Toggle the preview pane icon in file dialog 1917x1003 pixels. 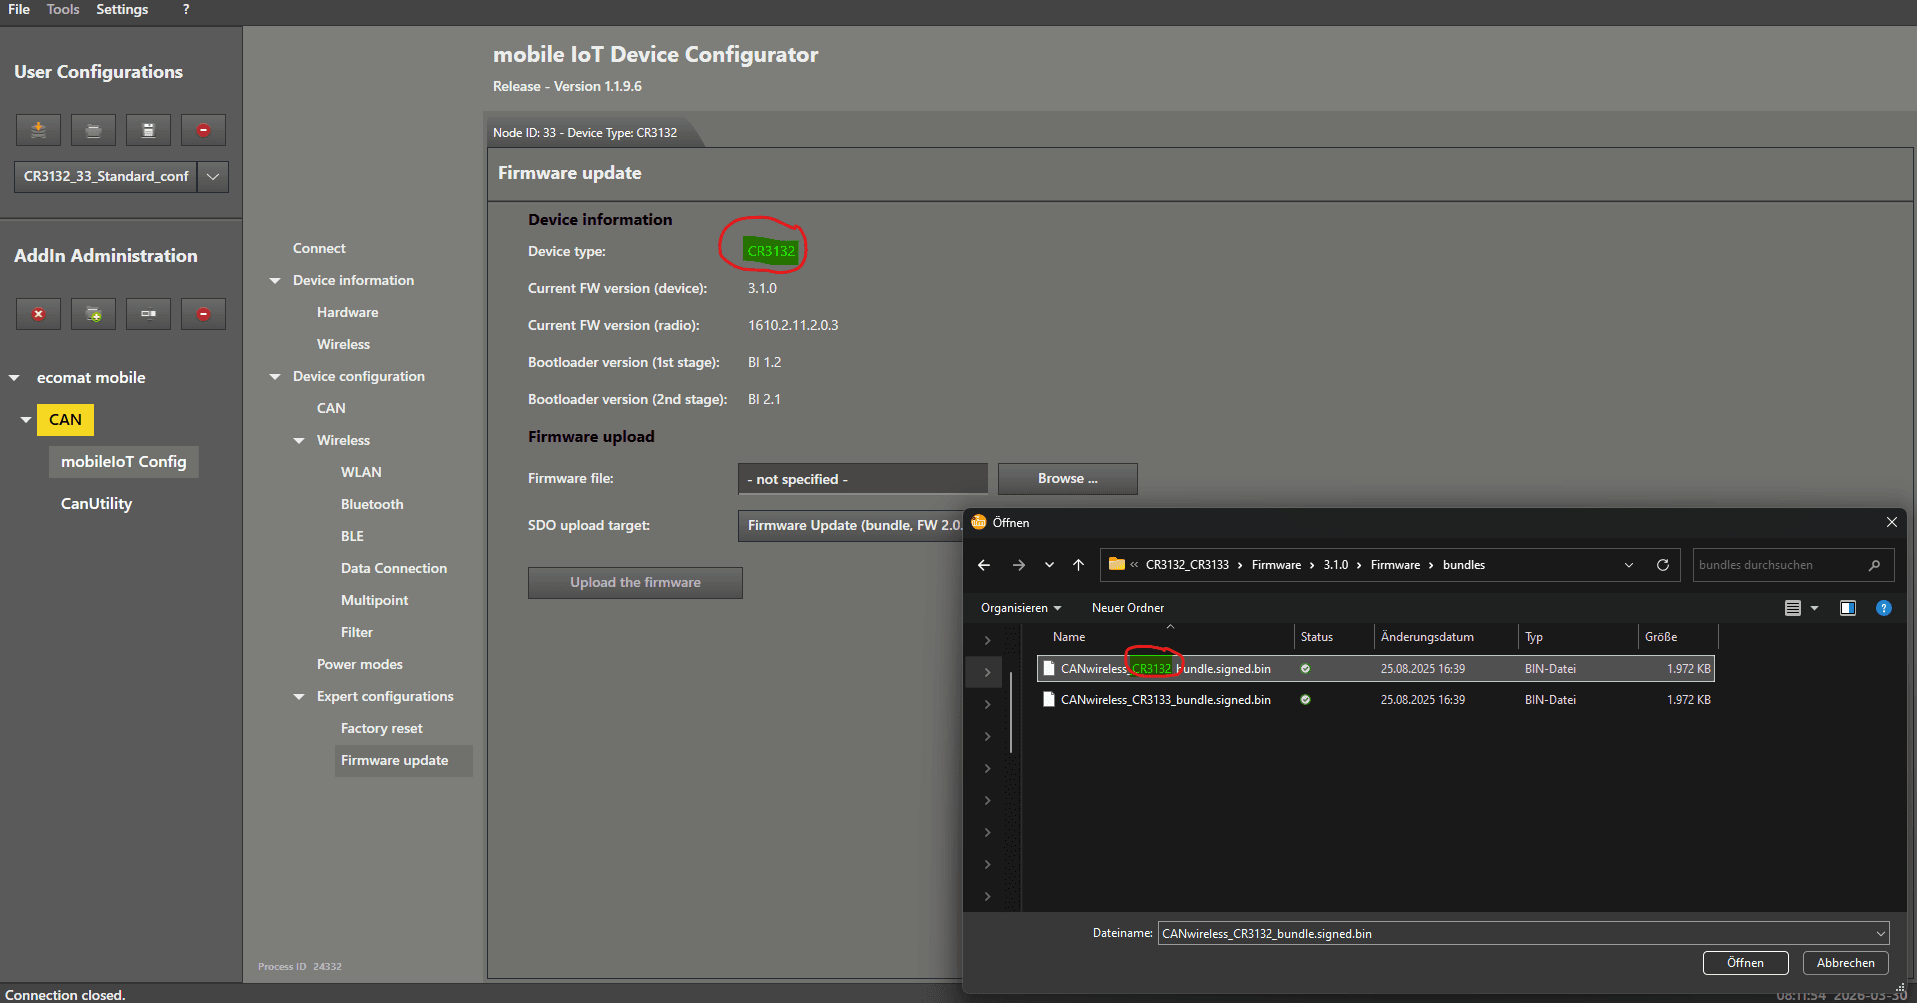click(1847, 608)
